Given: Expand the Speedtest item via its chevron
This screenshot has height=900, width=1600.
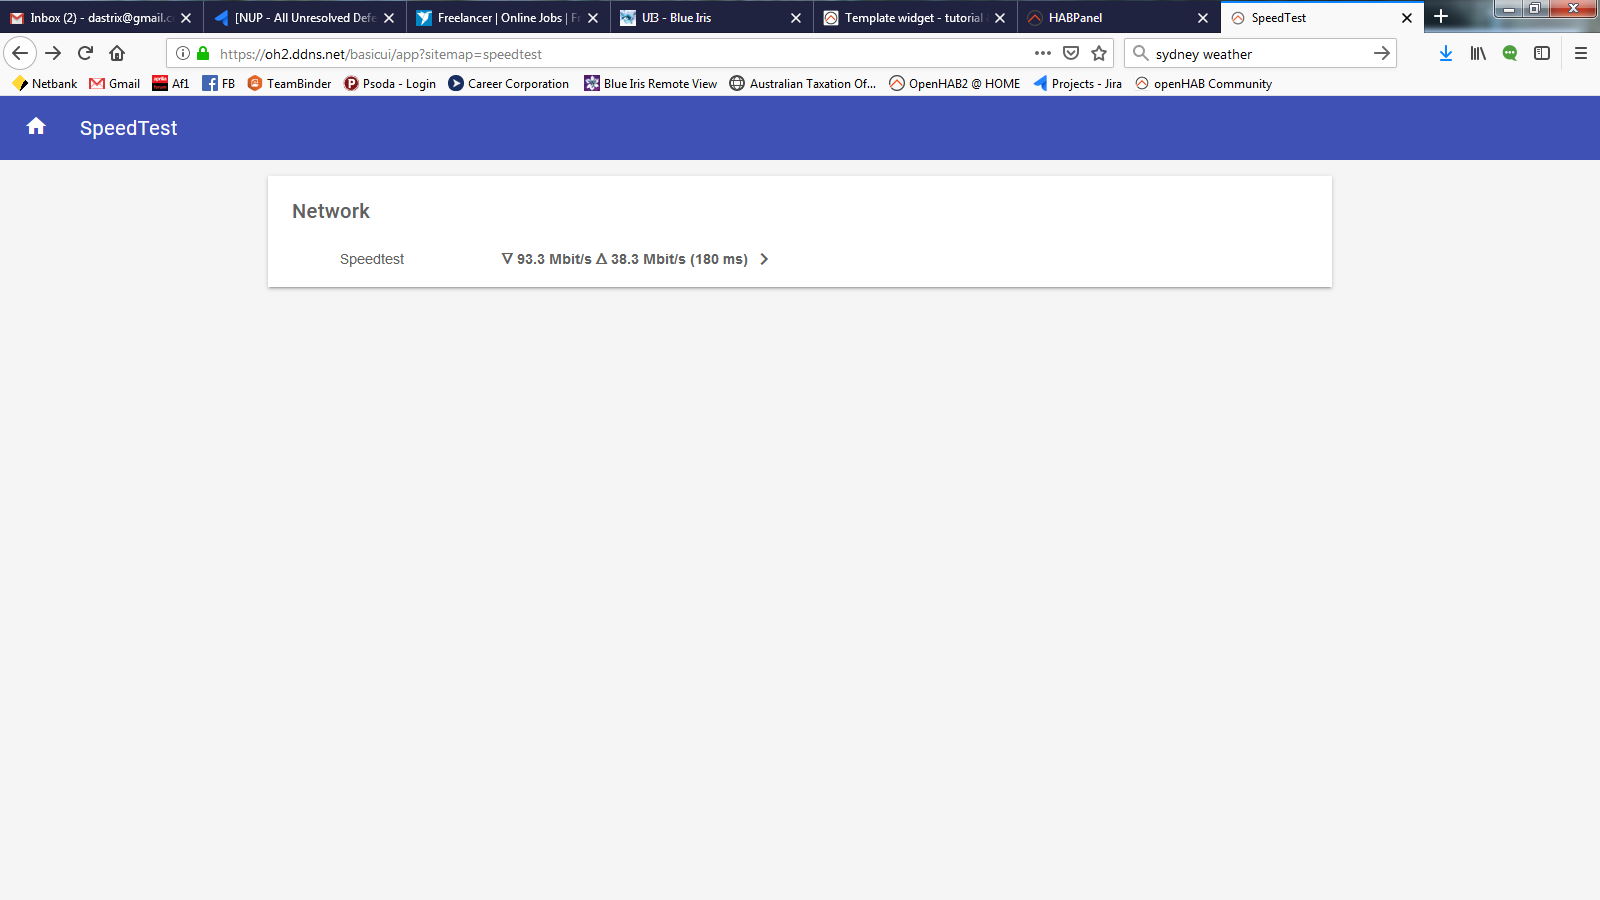Looking at the screenshot, I should point(764,258).
